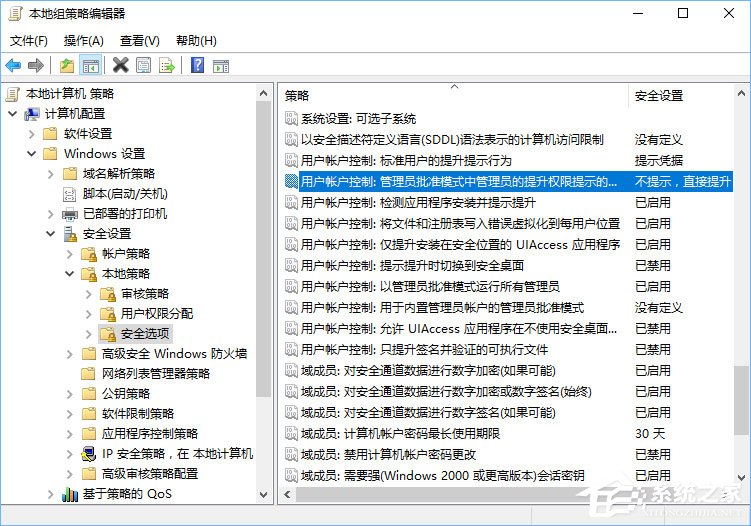The width and height of the screenshot is (751, 526).
Task: Click the Export list toolbar icon
Action: [x=167, y=65]
